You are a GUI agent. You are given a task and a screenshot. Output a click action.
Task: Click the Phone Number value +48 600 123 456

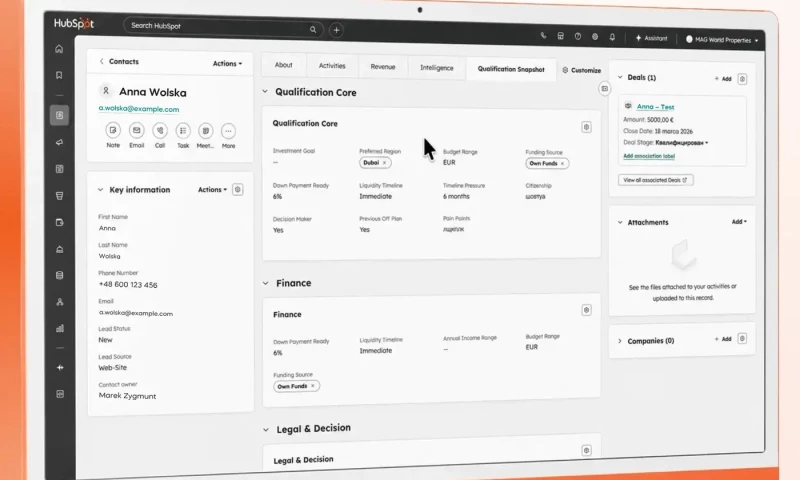[x=128, y=285]
